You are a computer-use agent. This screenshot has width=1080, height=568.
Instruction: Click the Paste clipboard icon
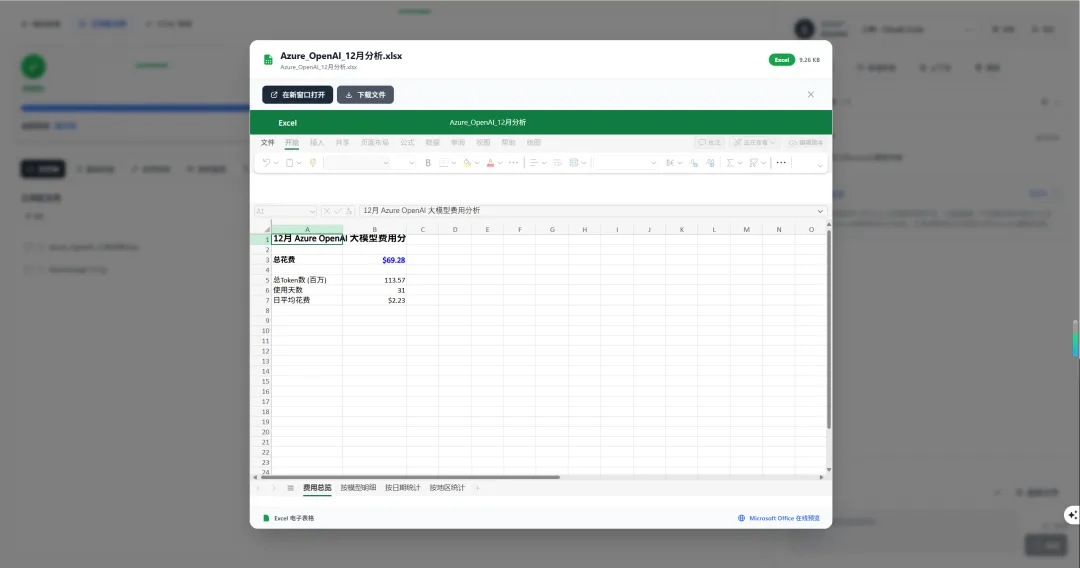(x=289, y=163)
